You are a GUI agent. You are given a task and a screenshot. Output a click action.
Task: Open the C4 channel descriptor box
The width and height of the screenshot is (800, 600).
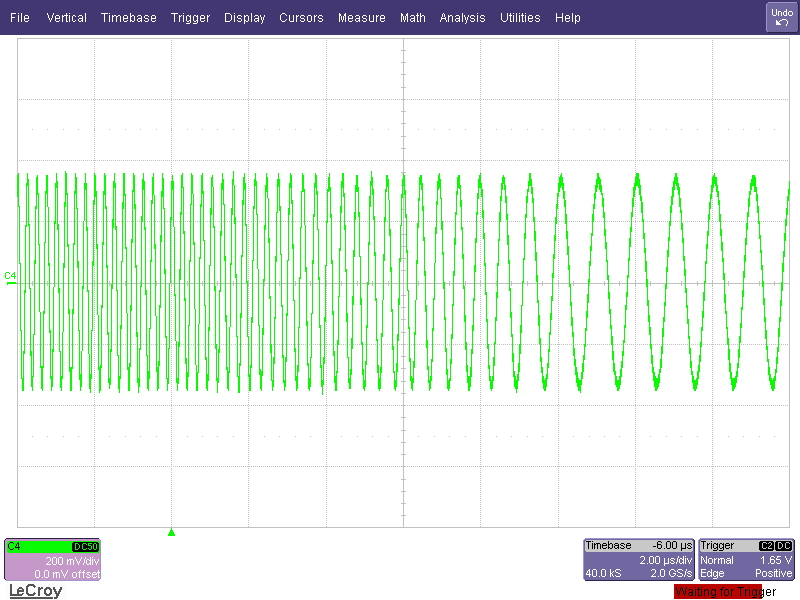53,560
